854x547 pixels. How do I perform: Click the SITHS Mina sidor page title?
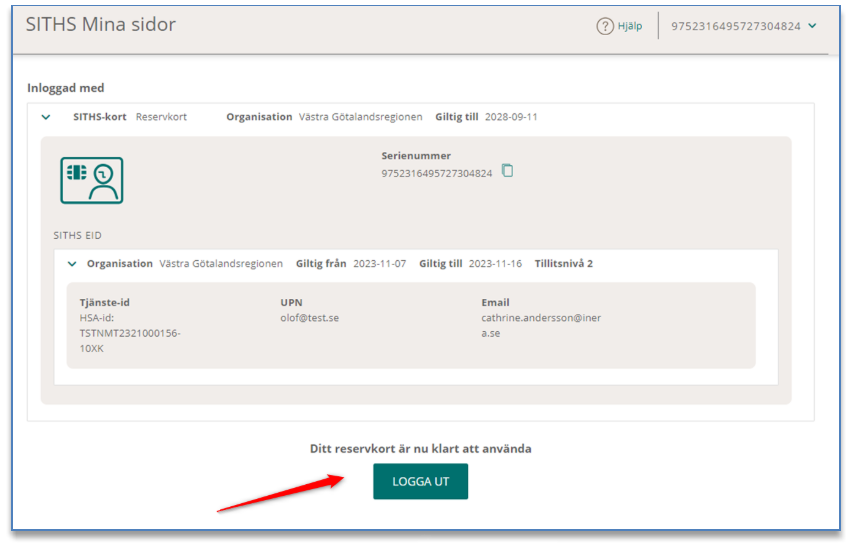point(100,25)
